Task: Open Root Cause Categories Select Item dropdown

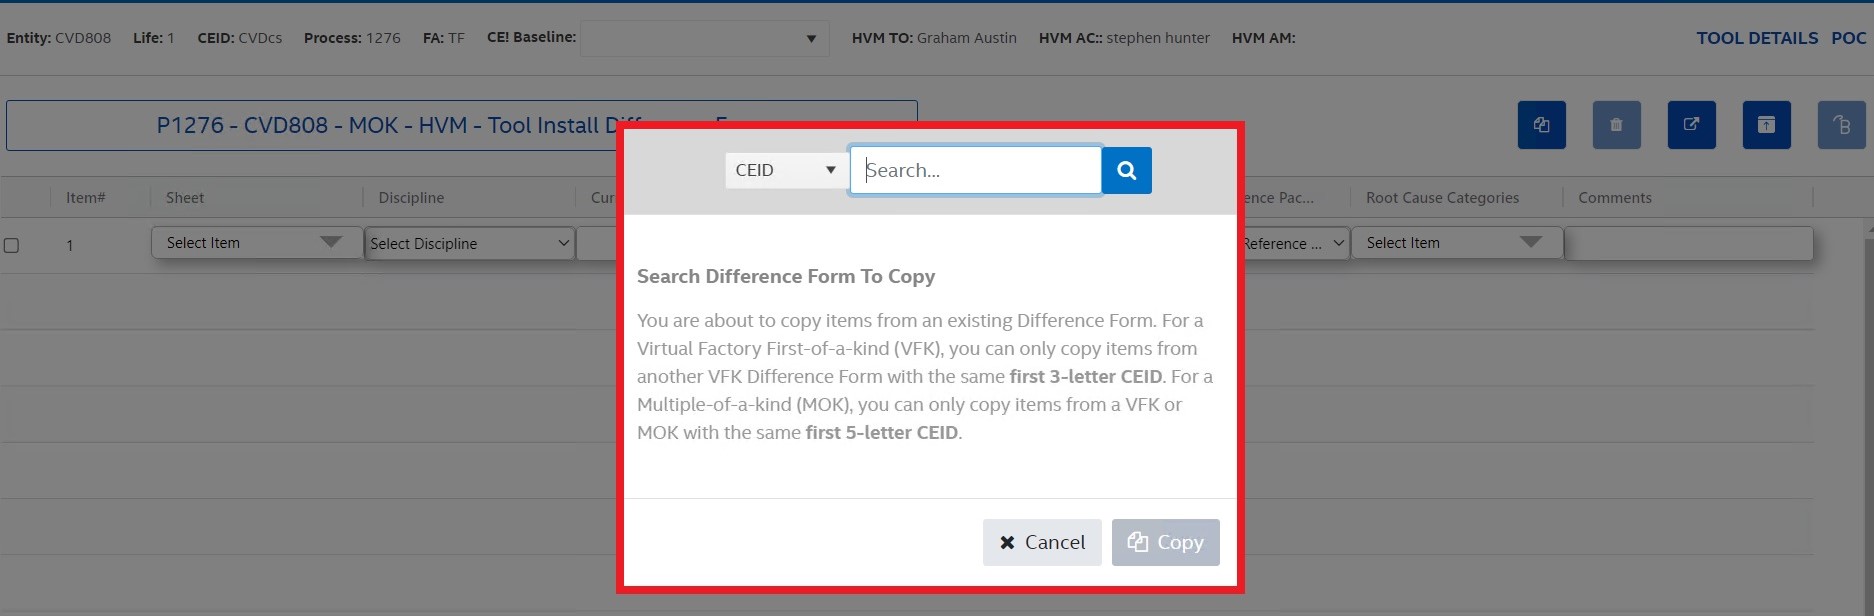Action: 1455,243
